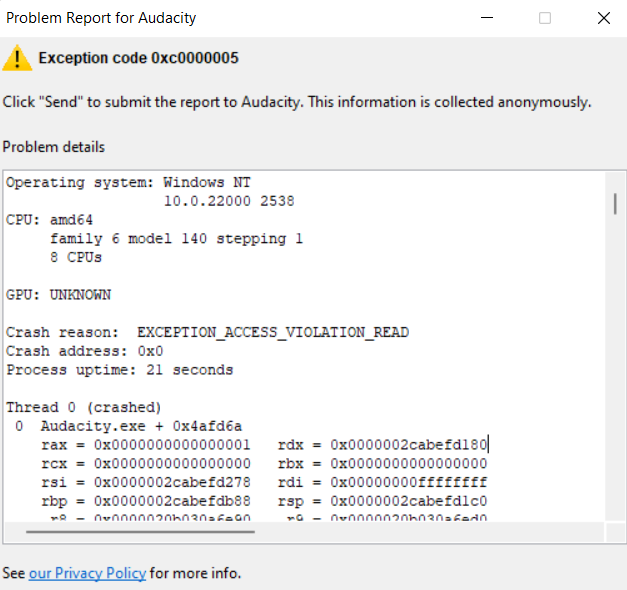Click the "GPU: UNKNOWN" line

pos(58,295)
